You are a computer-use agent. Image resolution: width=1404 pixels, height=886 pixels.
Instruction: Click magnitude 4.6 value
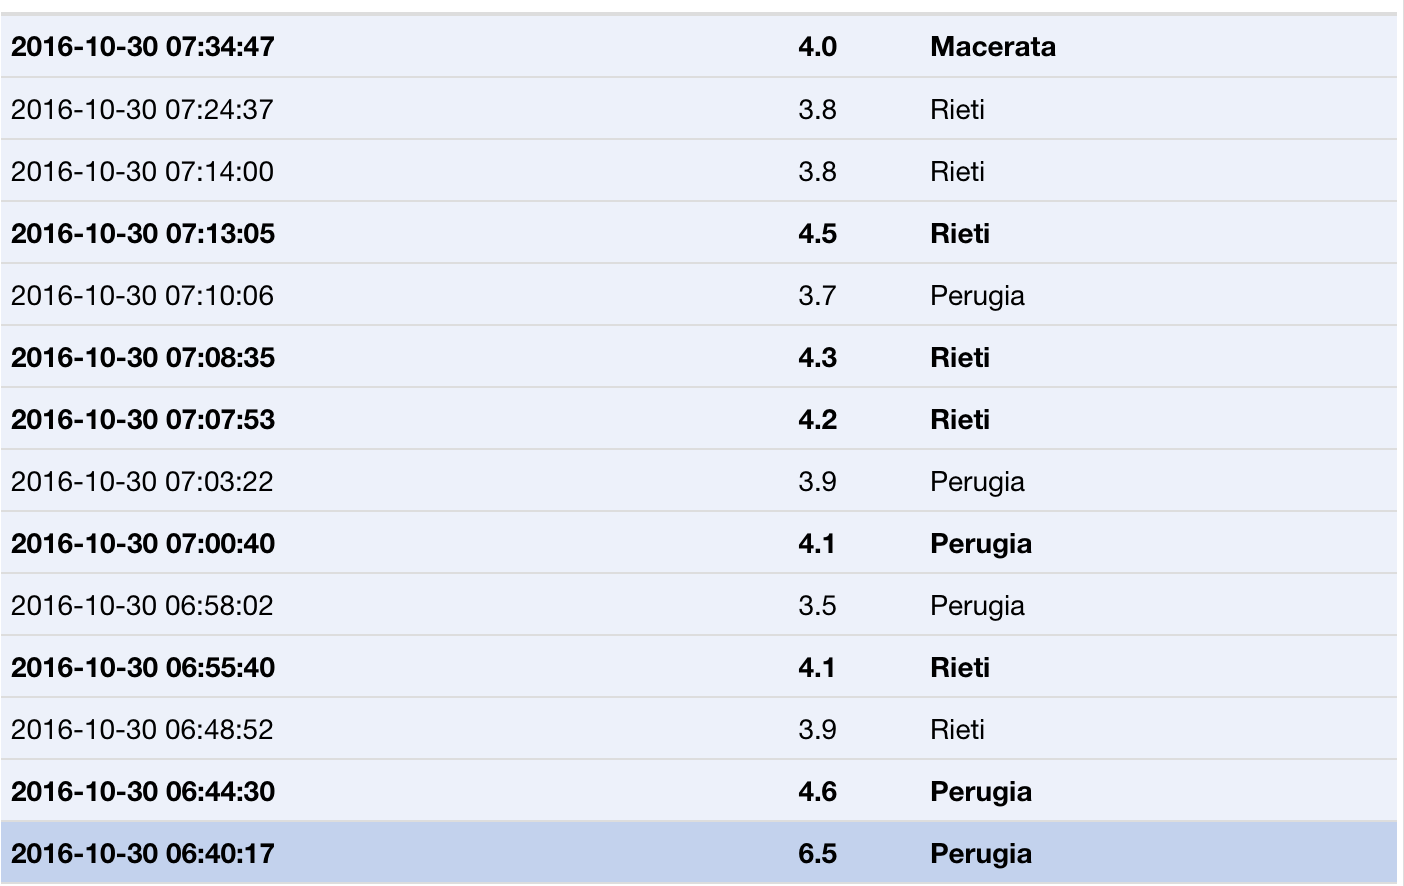coord(817,792)
